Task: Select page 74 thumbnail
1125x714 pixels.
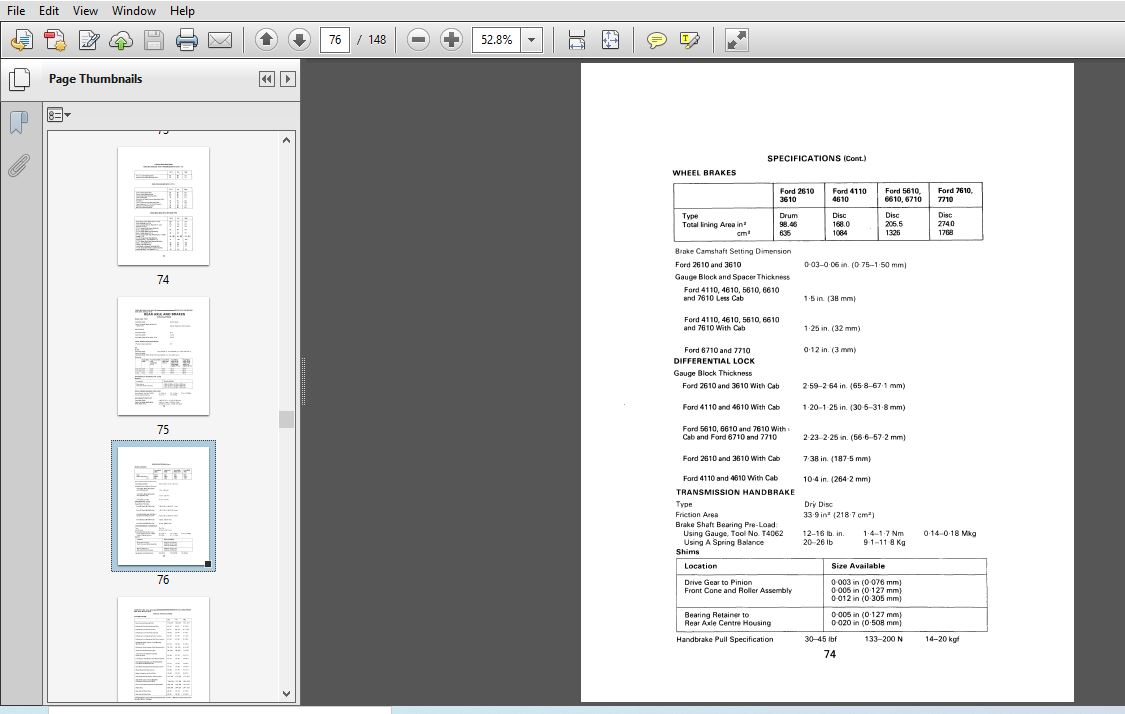Action: tap(164, 206)
